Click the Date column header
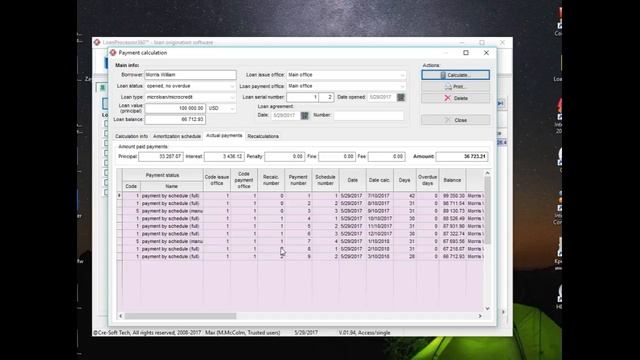640x360 pixels. point(353,180)
